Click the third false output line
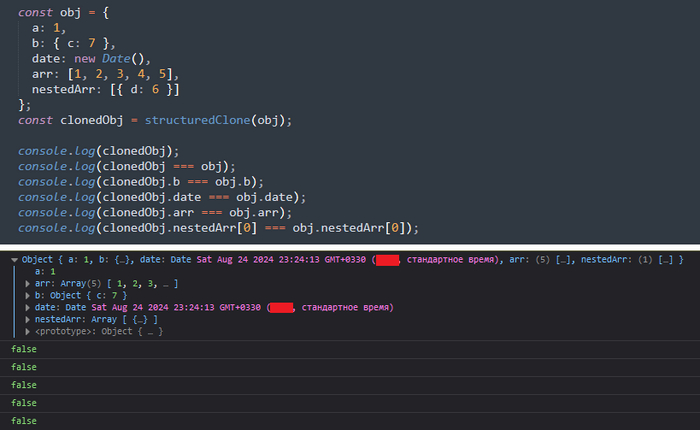 (24, 385)
